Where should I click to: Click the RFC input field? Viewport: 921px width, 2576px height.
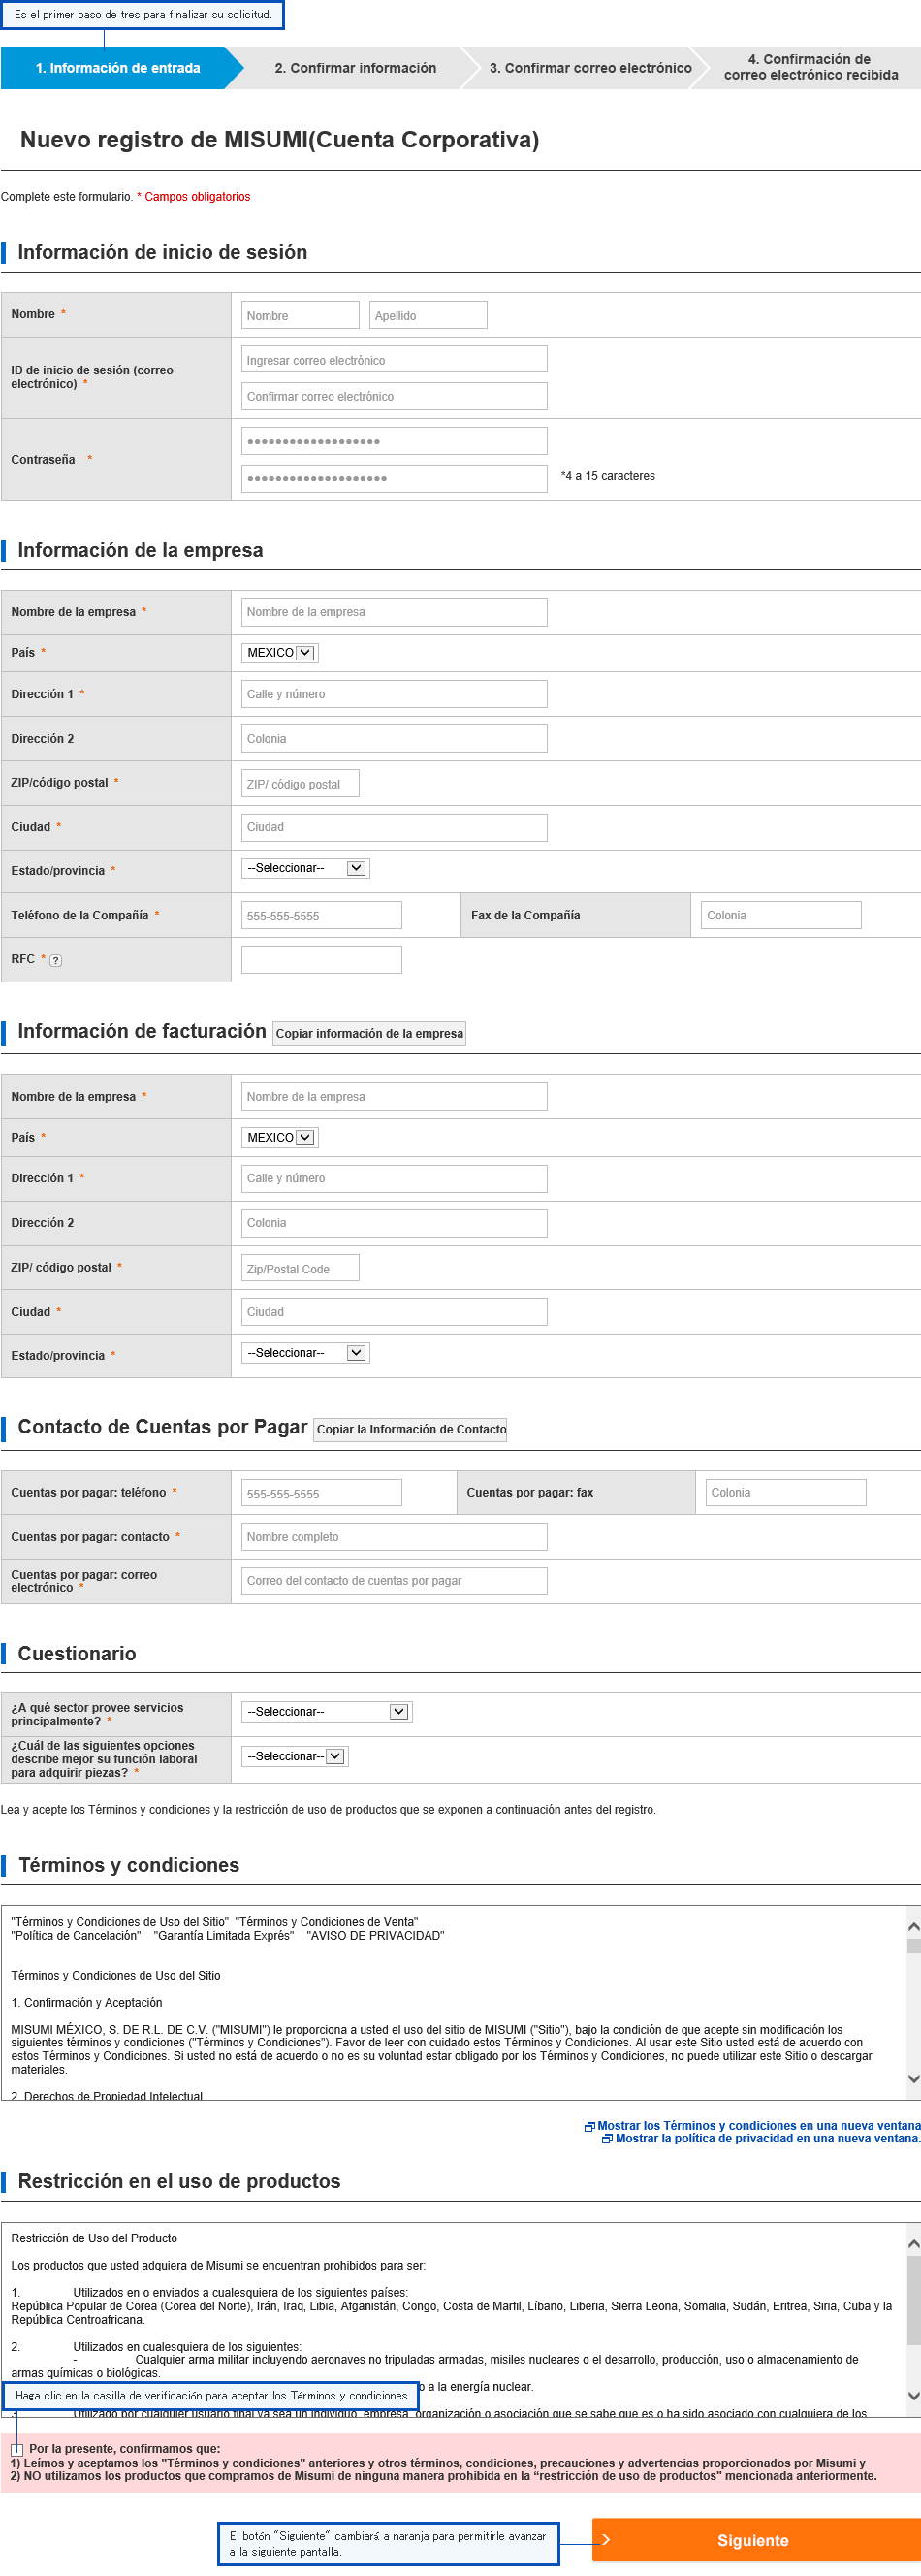point(321,960)
